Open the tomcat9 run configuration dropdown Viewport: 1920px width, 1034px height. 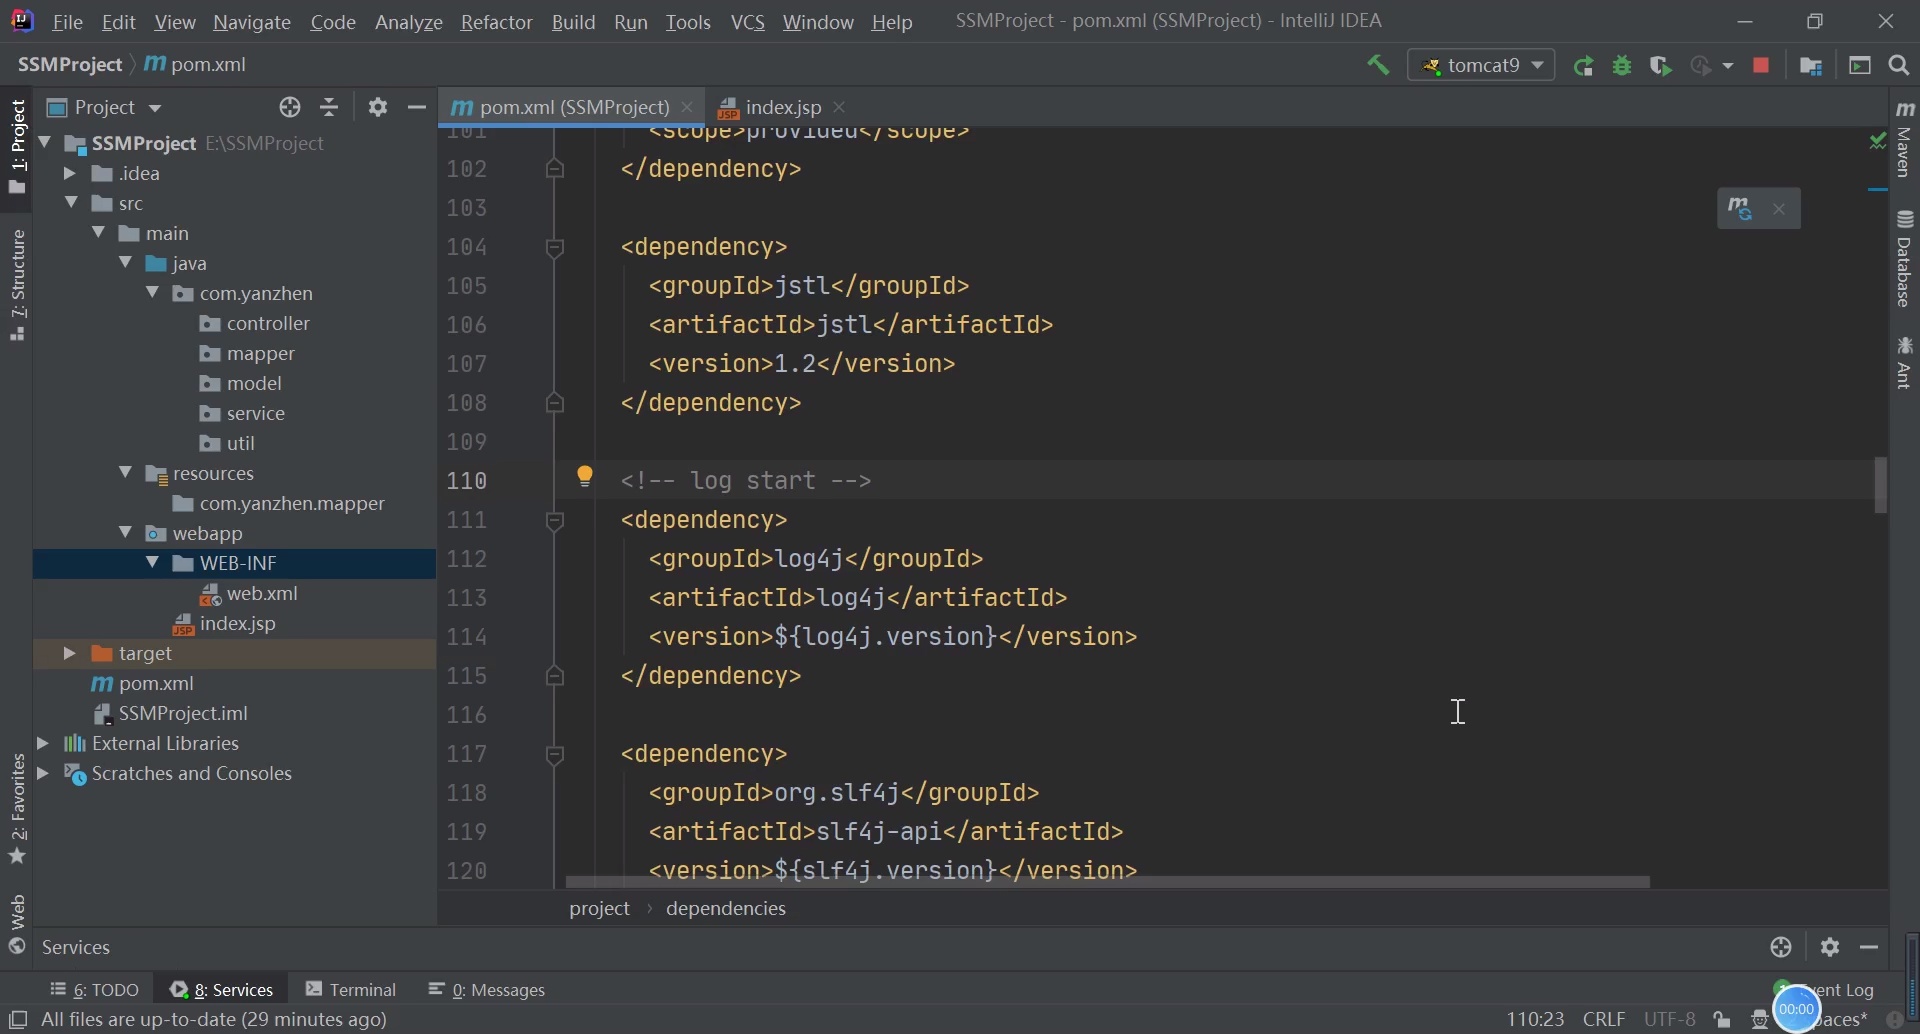[x=1482, y=66]
